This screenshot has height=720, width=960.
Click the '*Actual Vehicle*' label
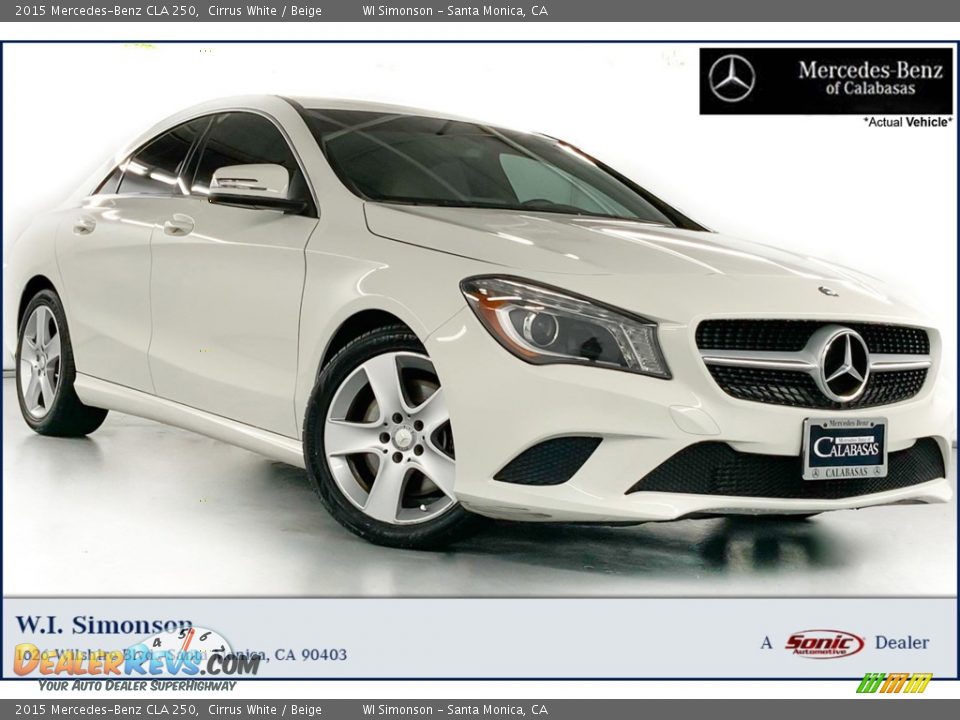[907, 122]
